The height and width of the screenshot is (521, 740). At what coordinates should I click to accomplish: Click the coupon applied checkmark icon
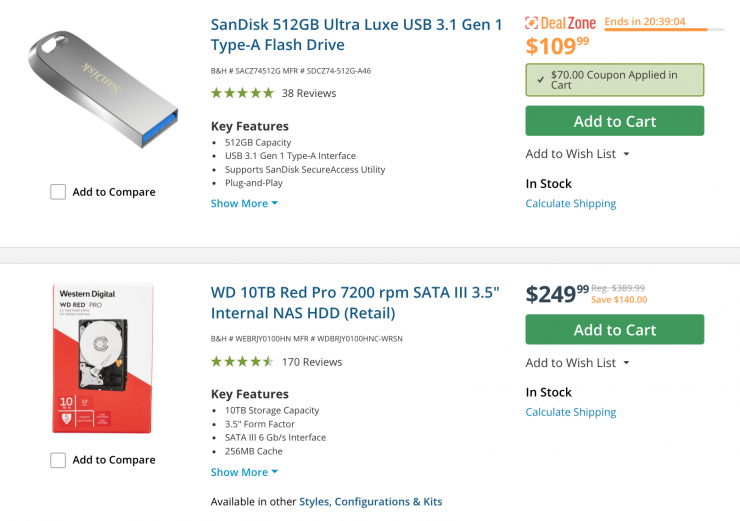tap(540, 80)
